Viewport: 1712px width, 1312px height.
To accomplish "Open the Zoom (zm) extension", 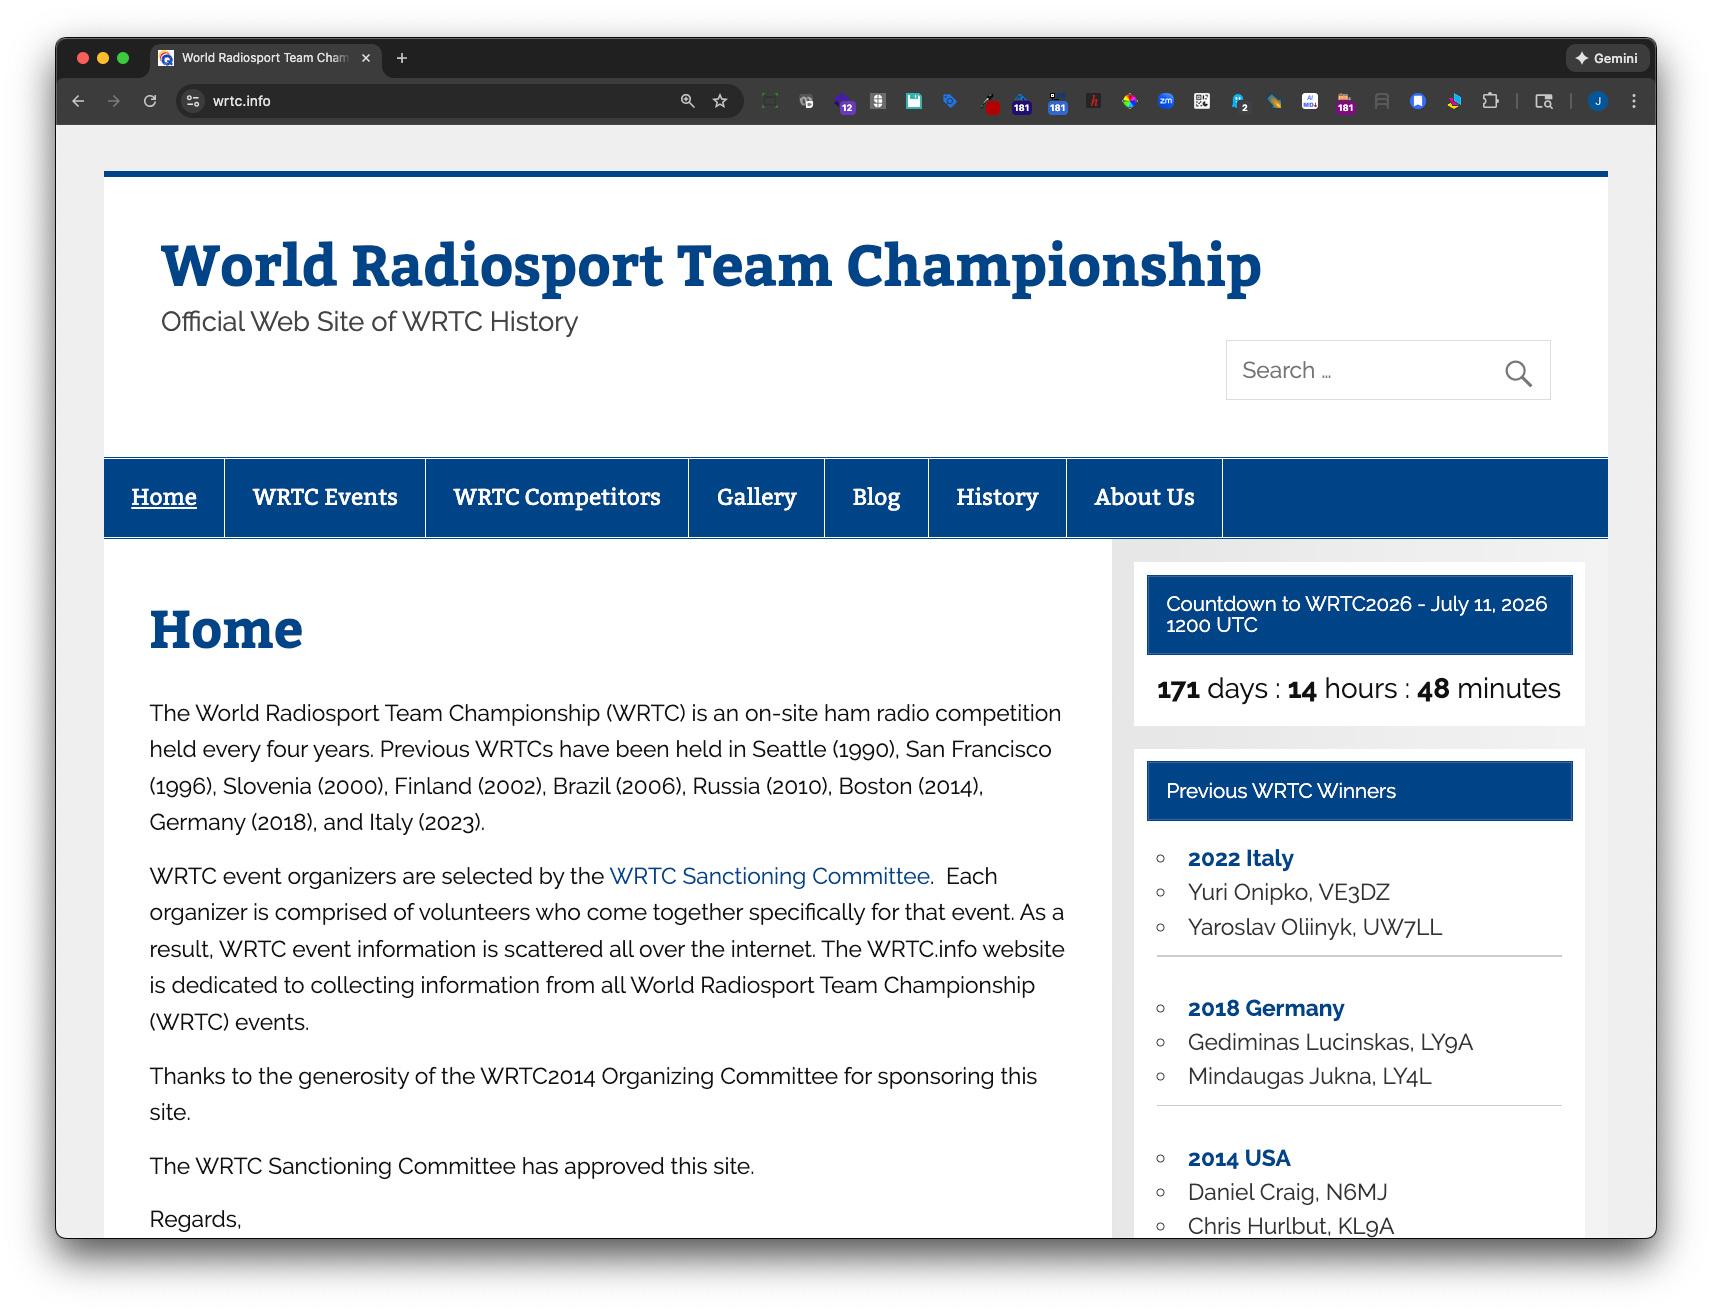I will click(x=1164, y=101).
